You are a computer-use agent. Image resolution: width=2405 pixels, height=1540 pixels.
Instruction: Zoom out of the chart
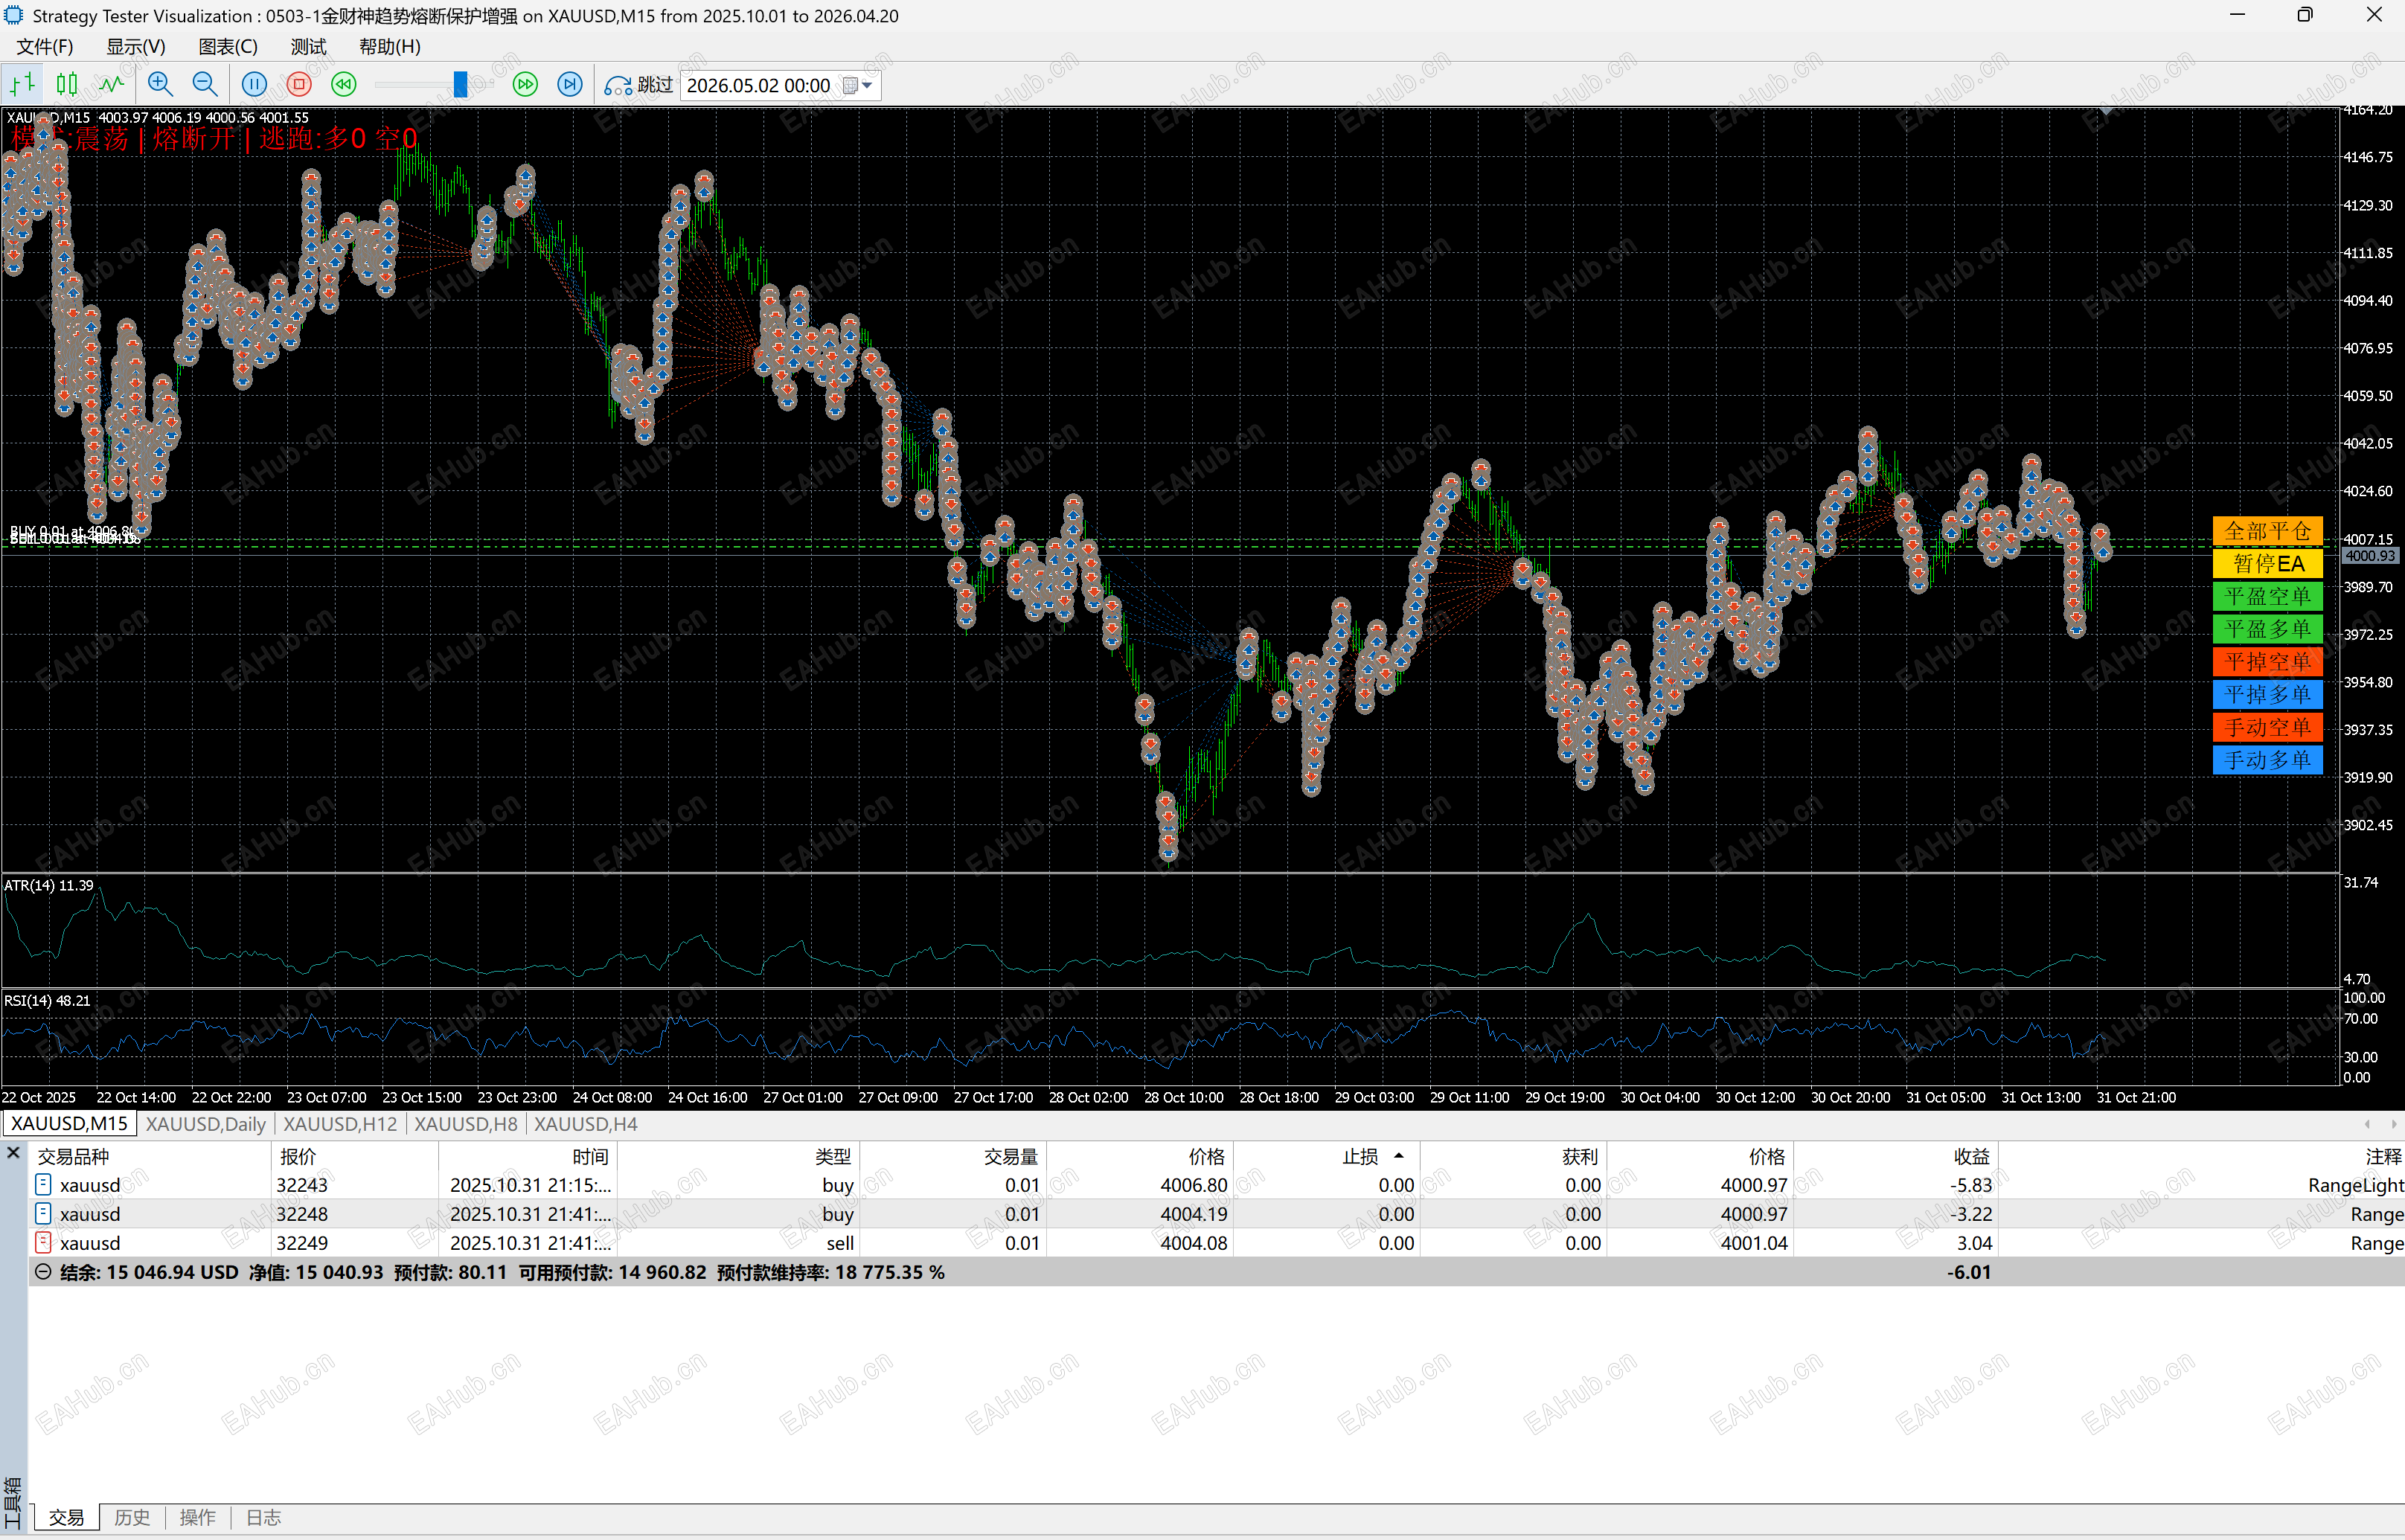point(205,84)
